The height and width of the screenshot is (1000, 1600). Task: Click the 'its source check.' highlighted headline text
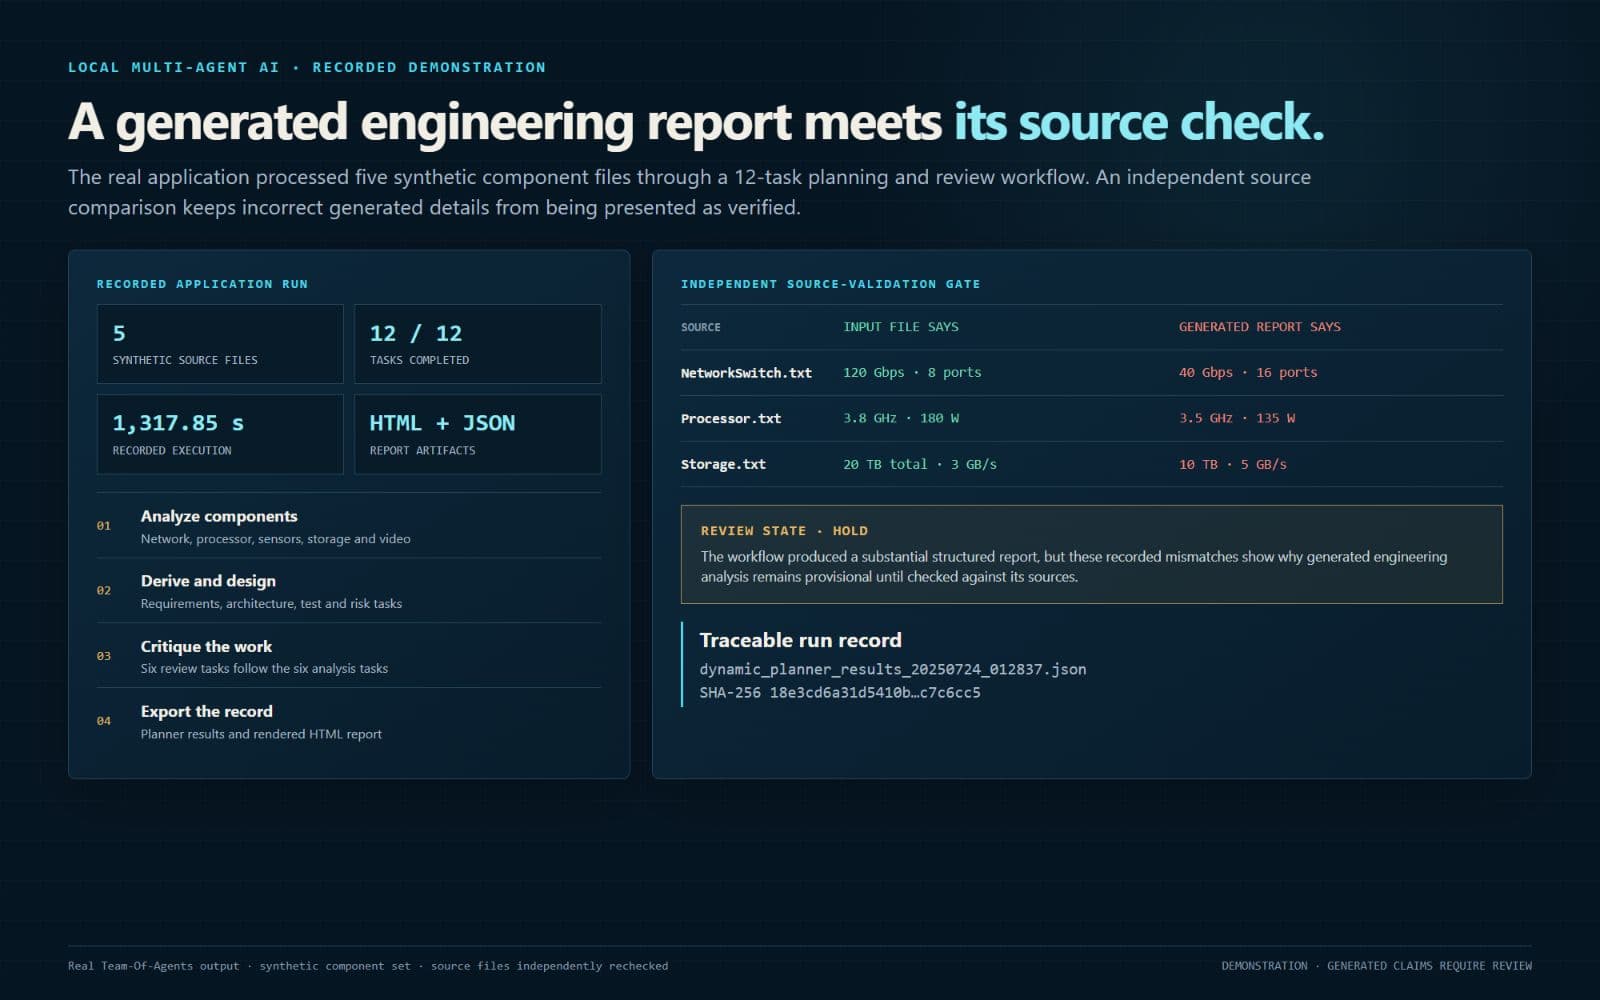pos(1139,122)
